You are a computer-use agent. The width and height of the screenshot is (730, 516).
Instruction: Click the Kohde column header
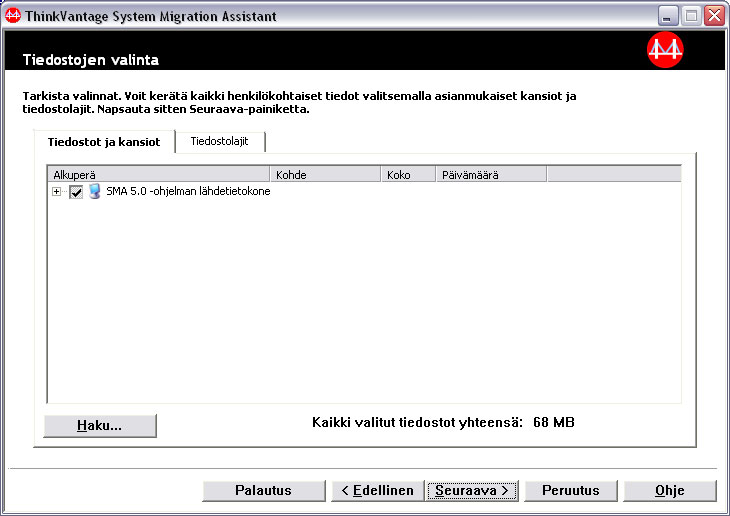(x=325, y=175)
